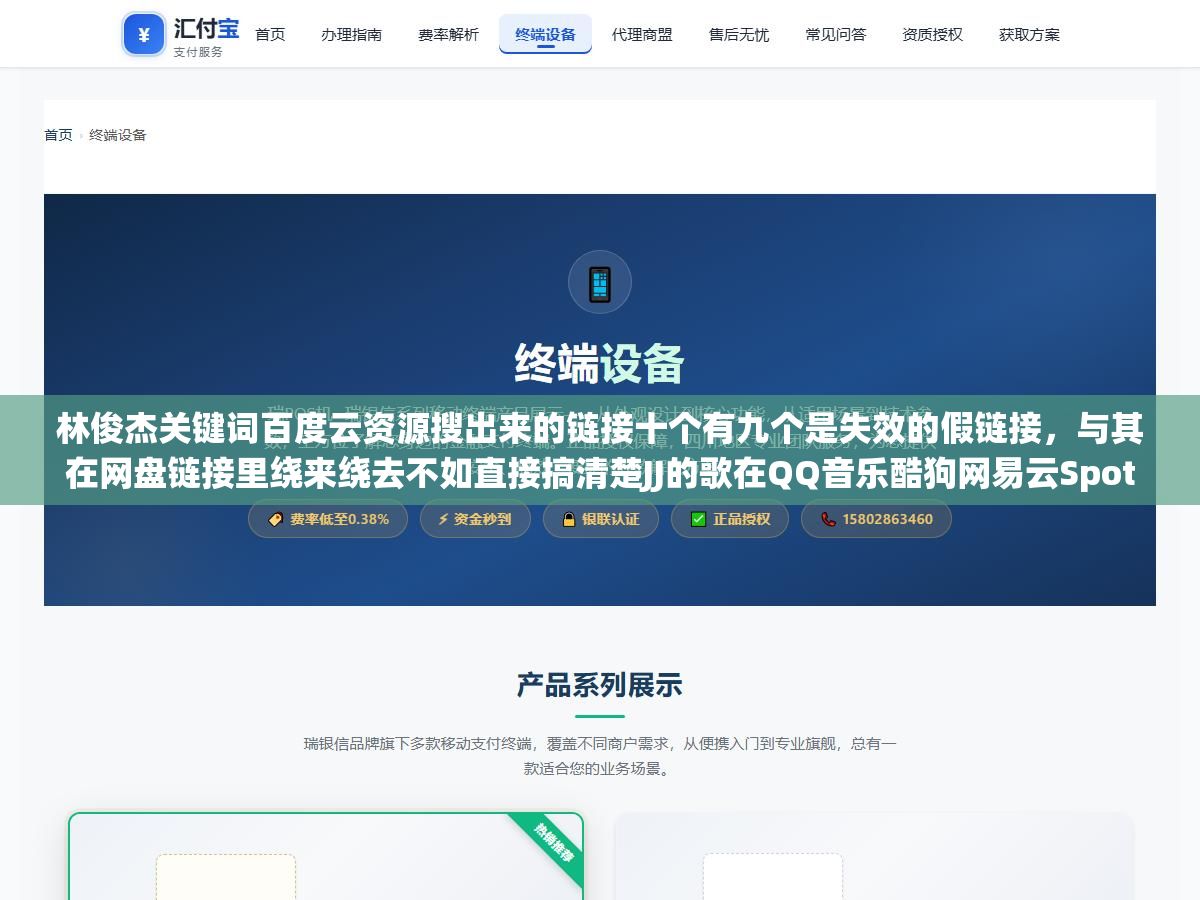Click the 终端设备 breadcrumb item
Viewport: 1200px width, 900px height.
click(x=118, y=135)
